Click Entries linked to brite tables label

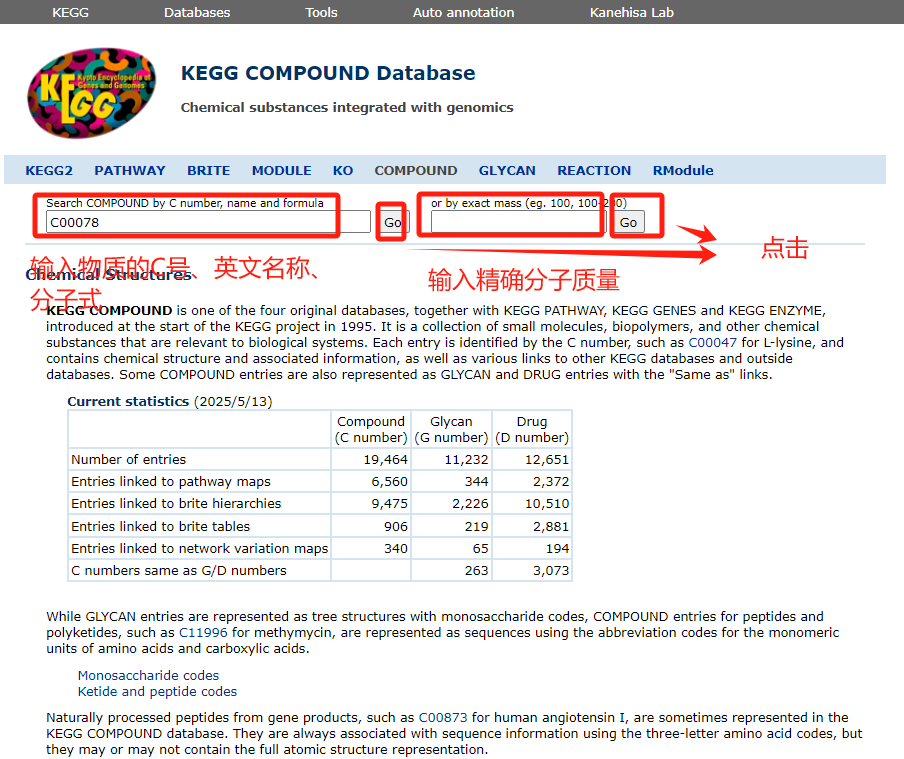(x=160, y=527)
